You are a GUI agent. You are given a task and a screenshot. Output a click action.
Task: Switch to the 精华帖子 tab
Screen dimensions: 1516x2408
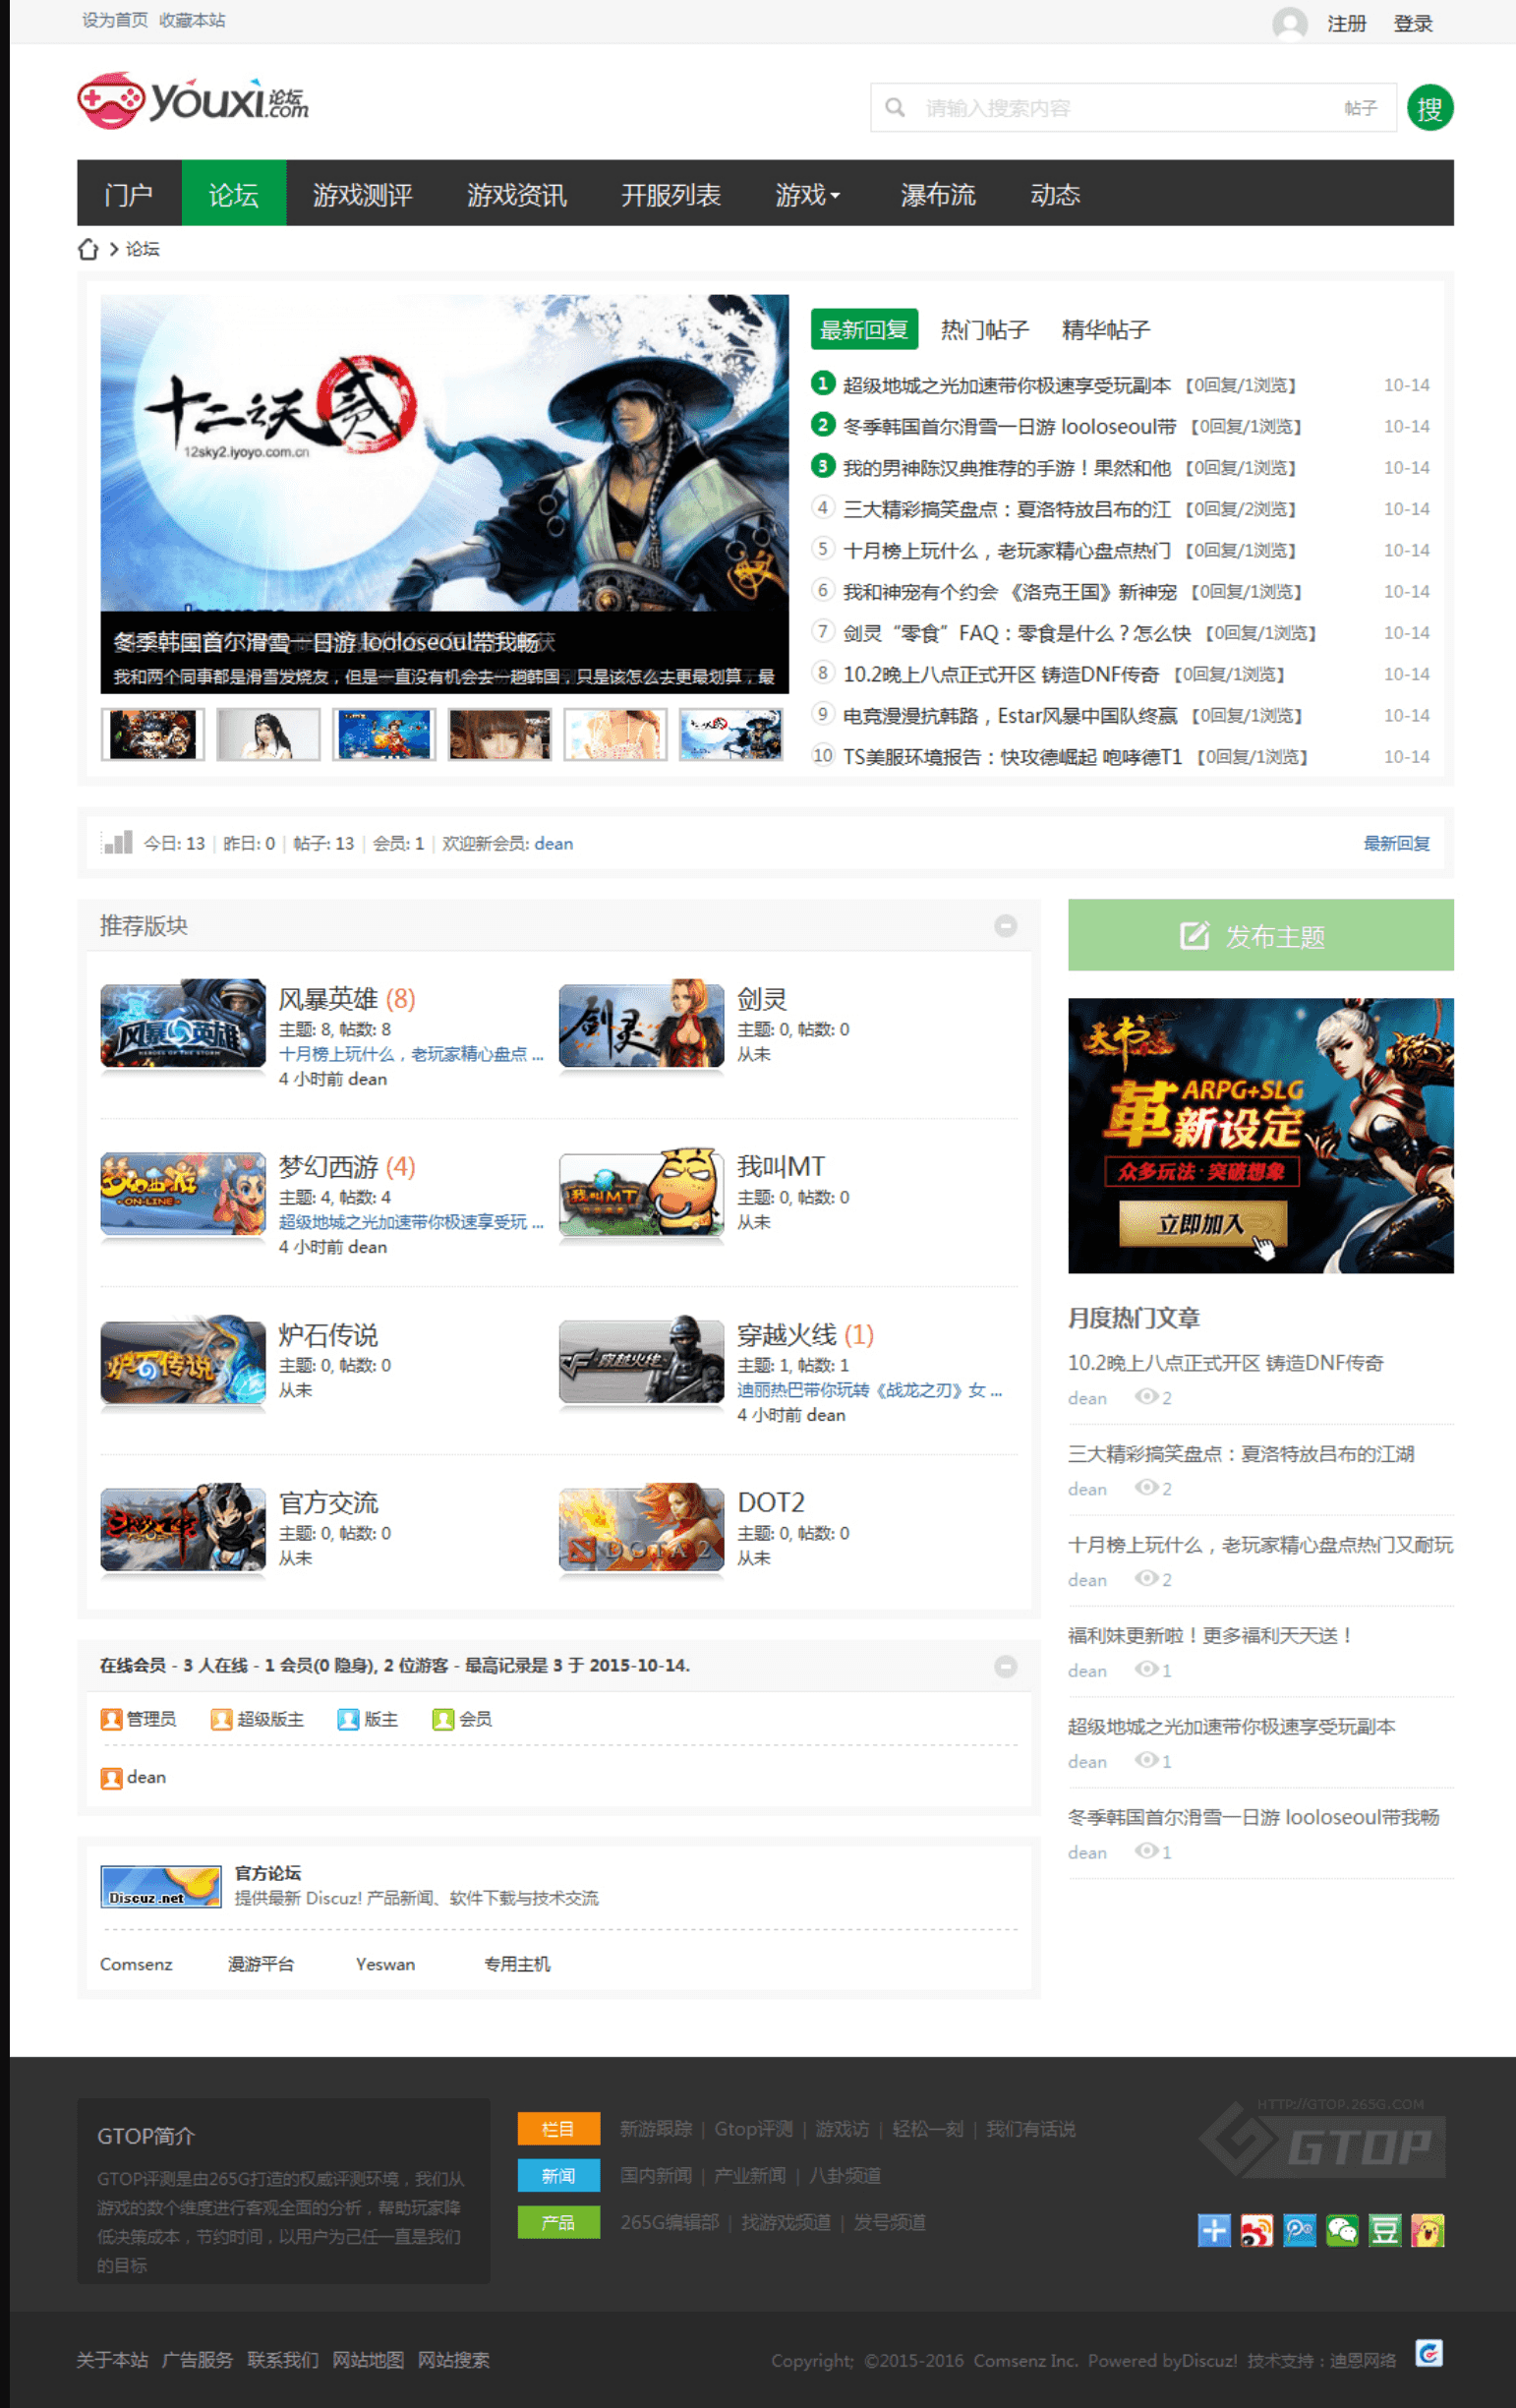click(x=1105, y=330)
